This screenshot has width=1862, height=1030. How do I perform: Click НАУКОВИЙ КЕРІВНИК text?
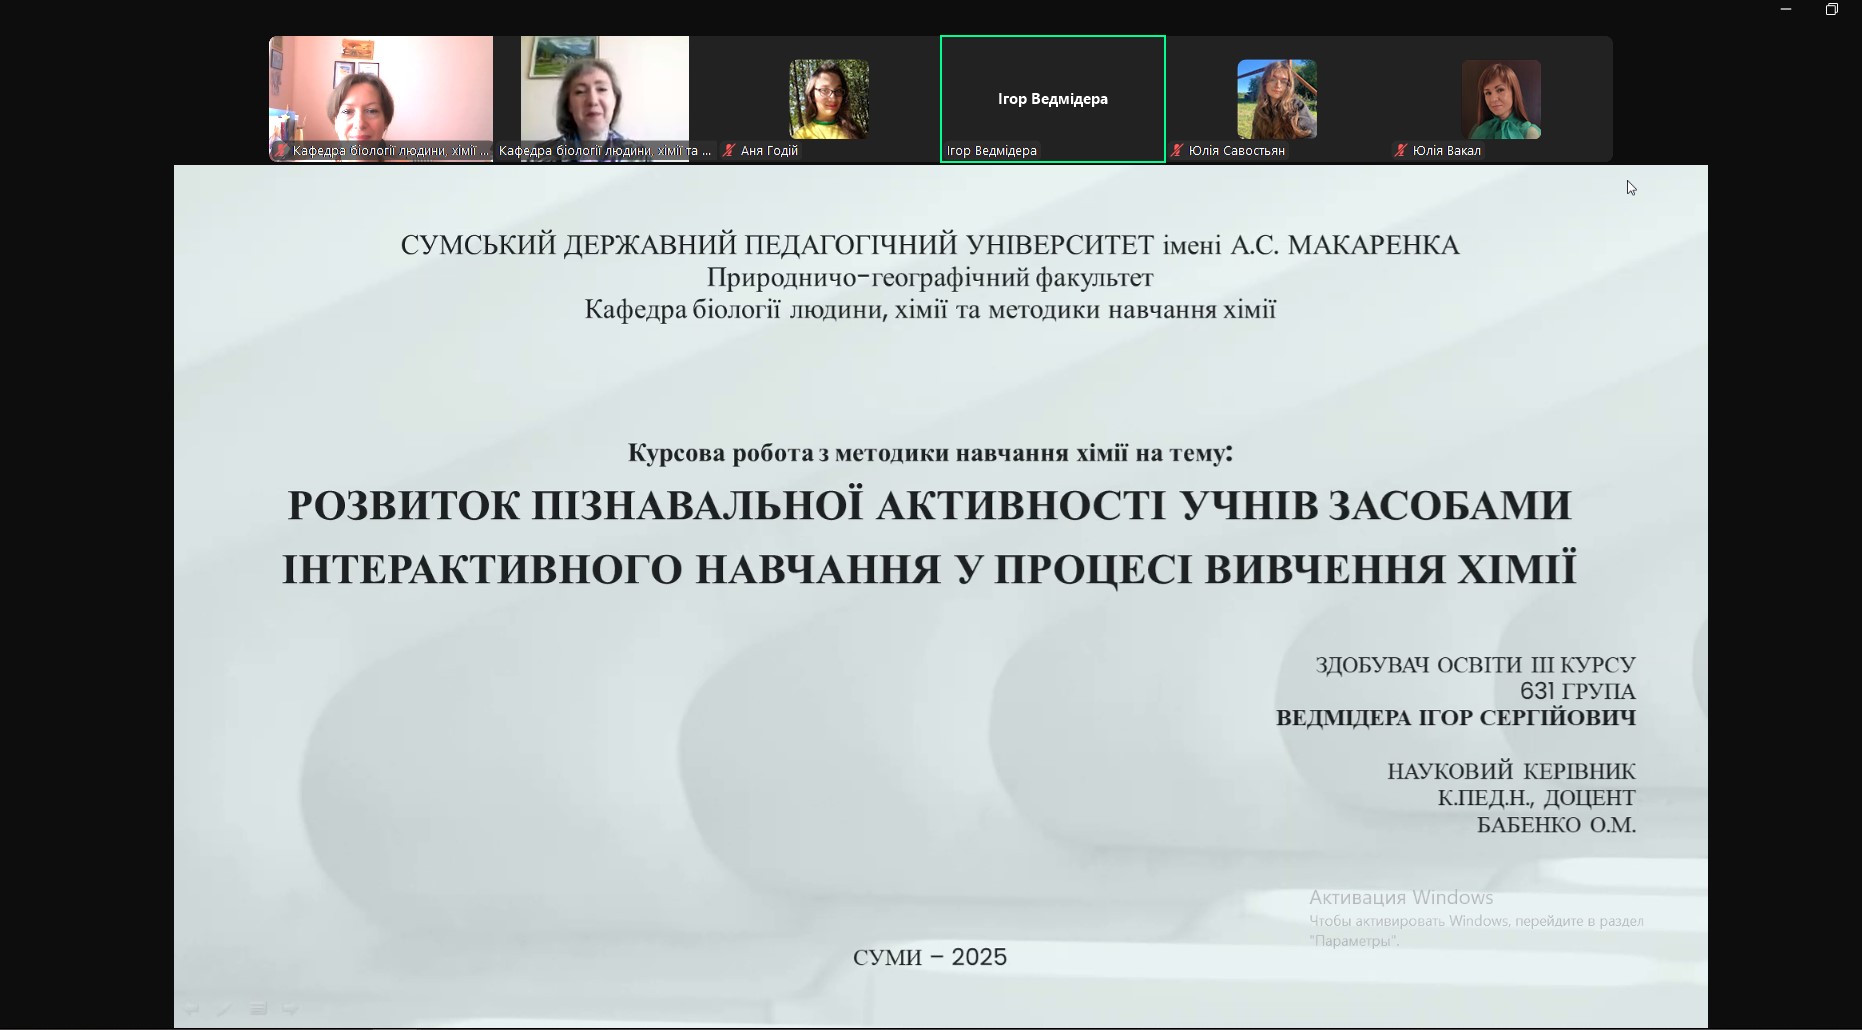click(1512, 772)
